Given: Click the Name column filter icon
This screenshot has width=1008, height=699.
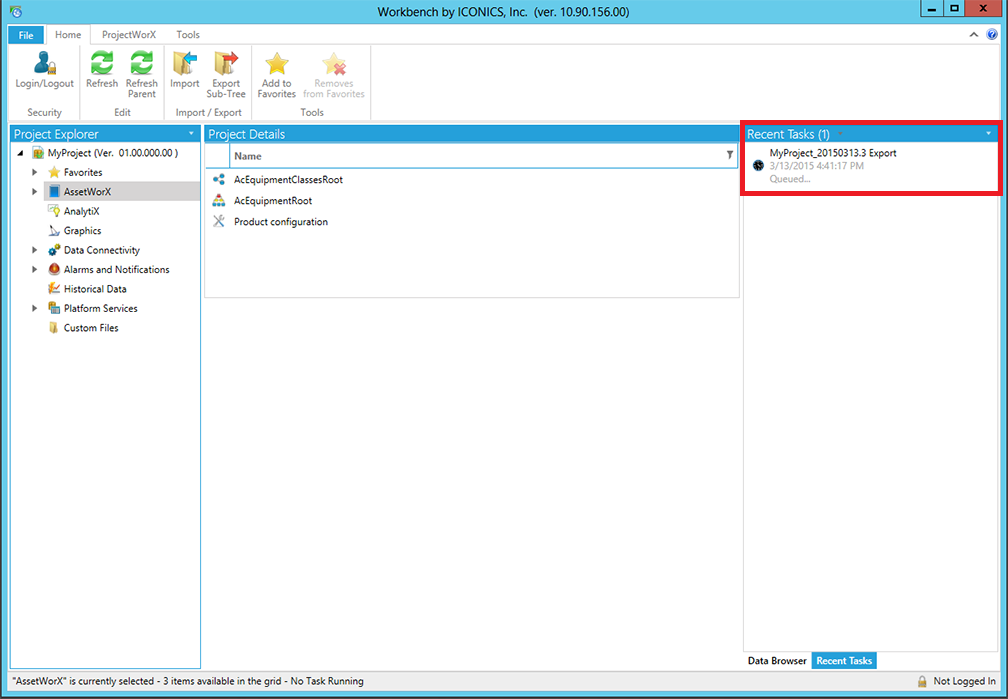Looking at the screenshot, I should [729, 155].
